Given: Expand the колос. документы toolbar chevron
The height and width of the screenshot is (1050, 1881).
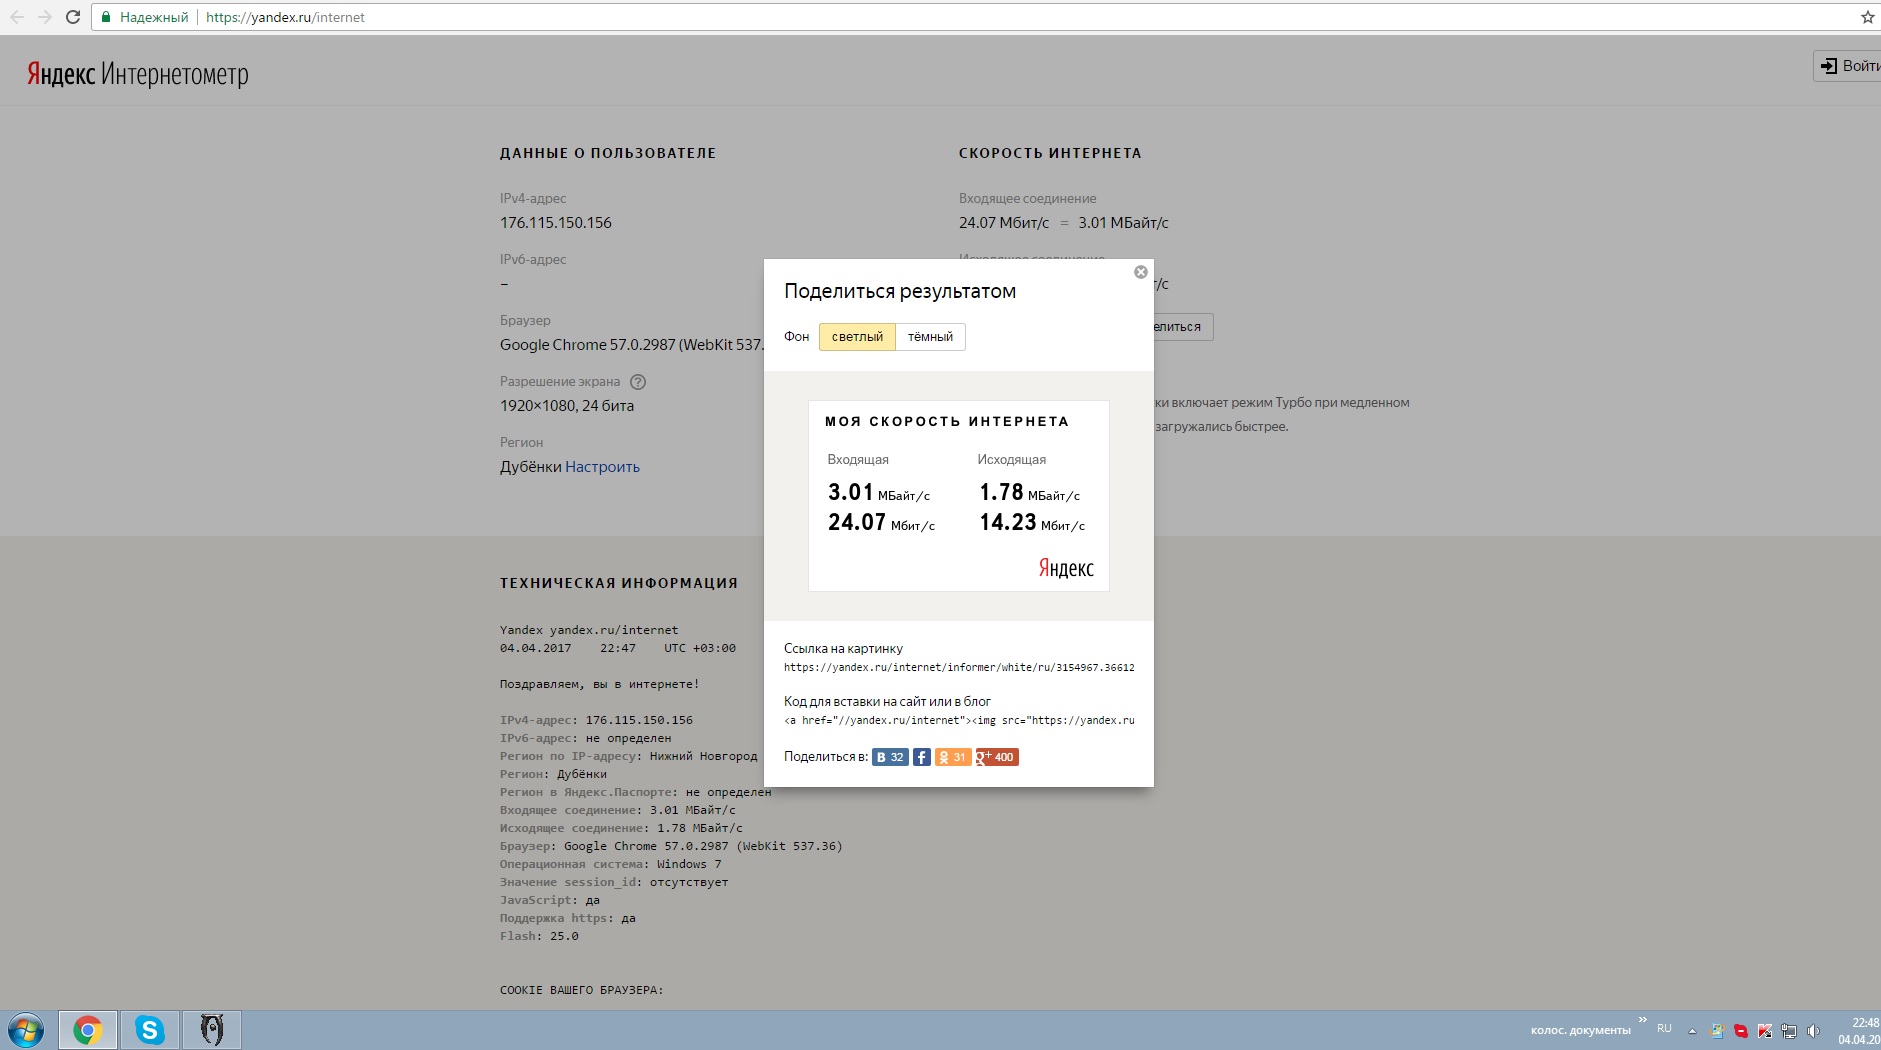Looking at the screenshot, I should pyautogui.click(x=1642, y=1020).
